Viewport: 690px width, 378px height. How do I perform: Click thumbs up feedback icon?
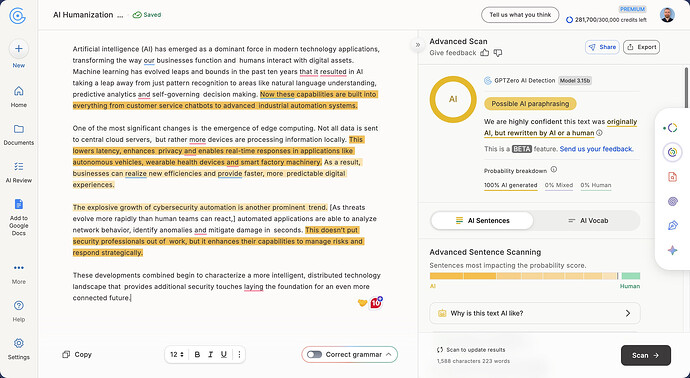[484, 53]
